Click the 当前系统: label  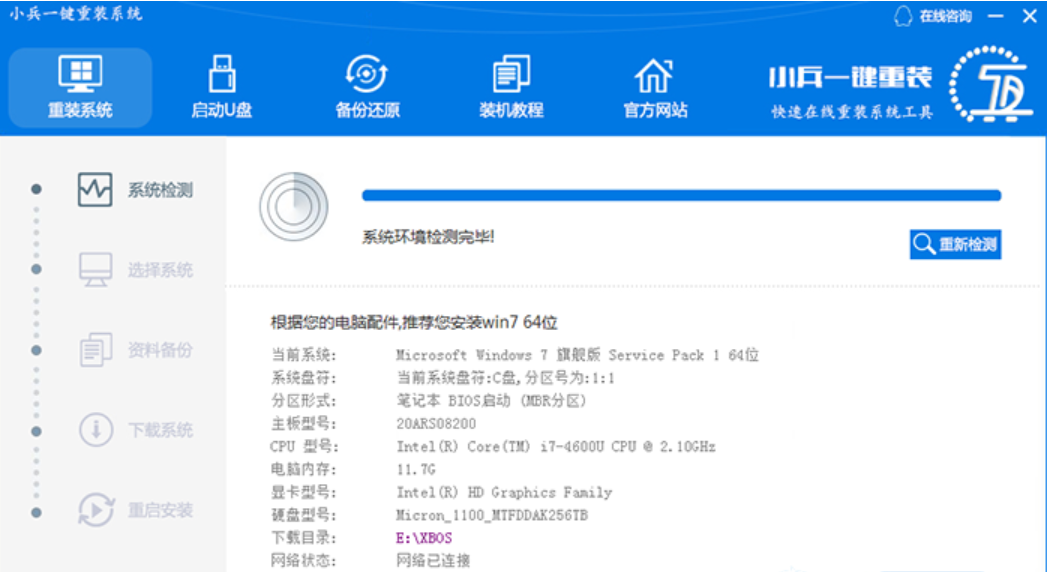[304, 355]
